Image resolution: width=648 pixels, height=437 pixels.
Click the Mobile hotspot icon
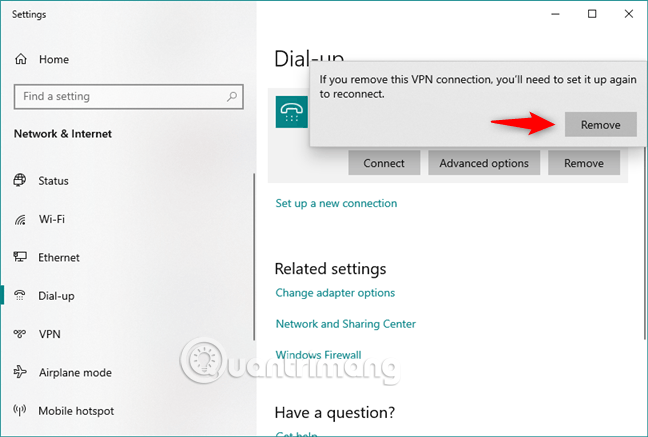tap(19, 410)
